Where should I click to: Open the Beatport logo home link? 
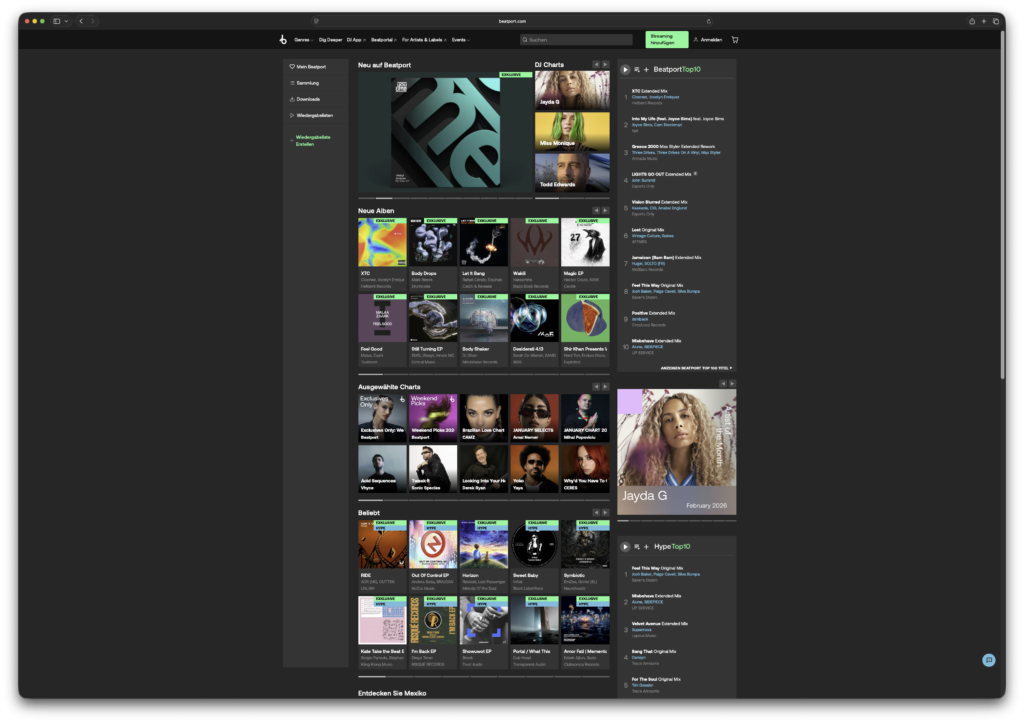pyautogui.click(x=283, y=40)
